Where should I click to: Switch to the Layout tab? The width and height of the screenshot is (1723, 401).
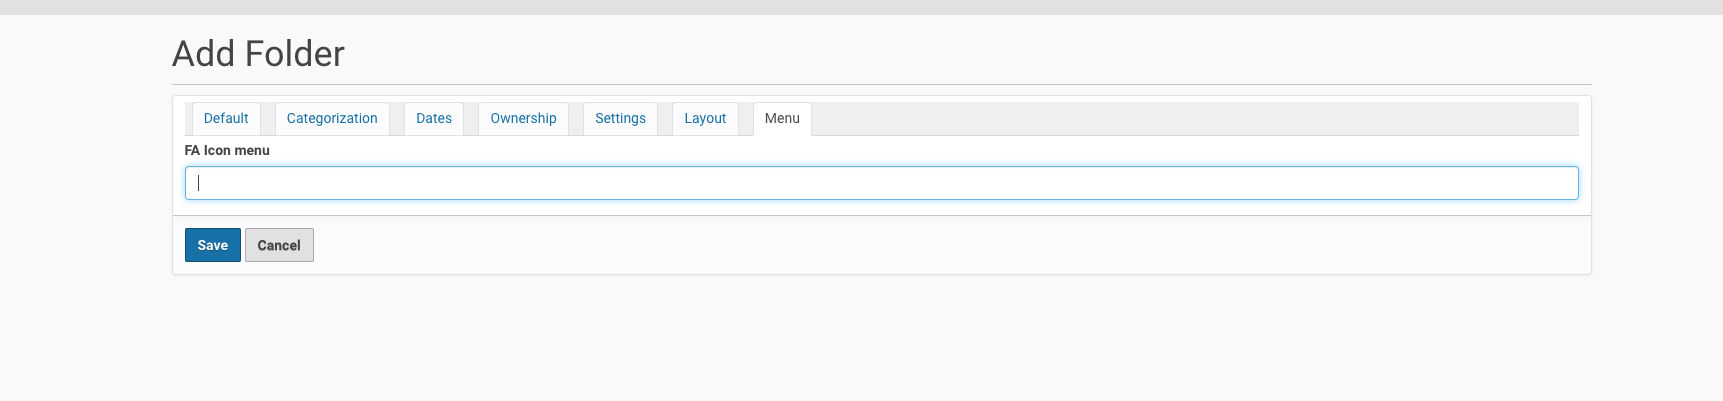pyautogui.click(x=705, y=118)
